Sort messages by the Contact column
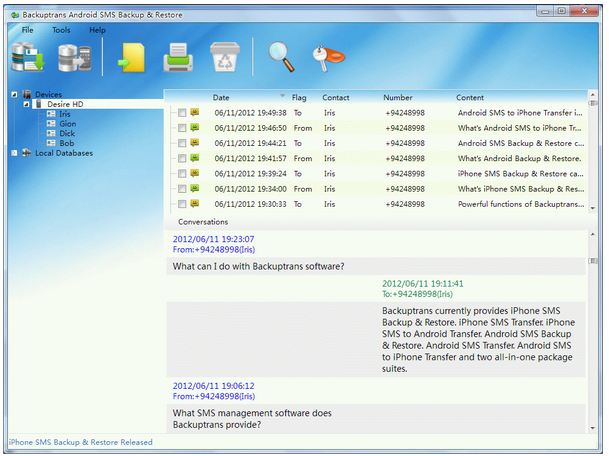The image size is (609, 456). tap(336, 97)
